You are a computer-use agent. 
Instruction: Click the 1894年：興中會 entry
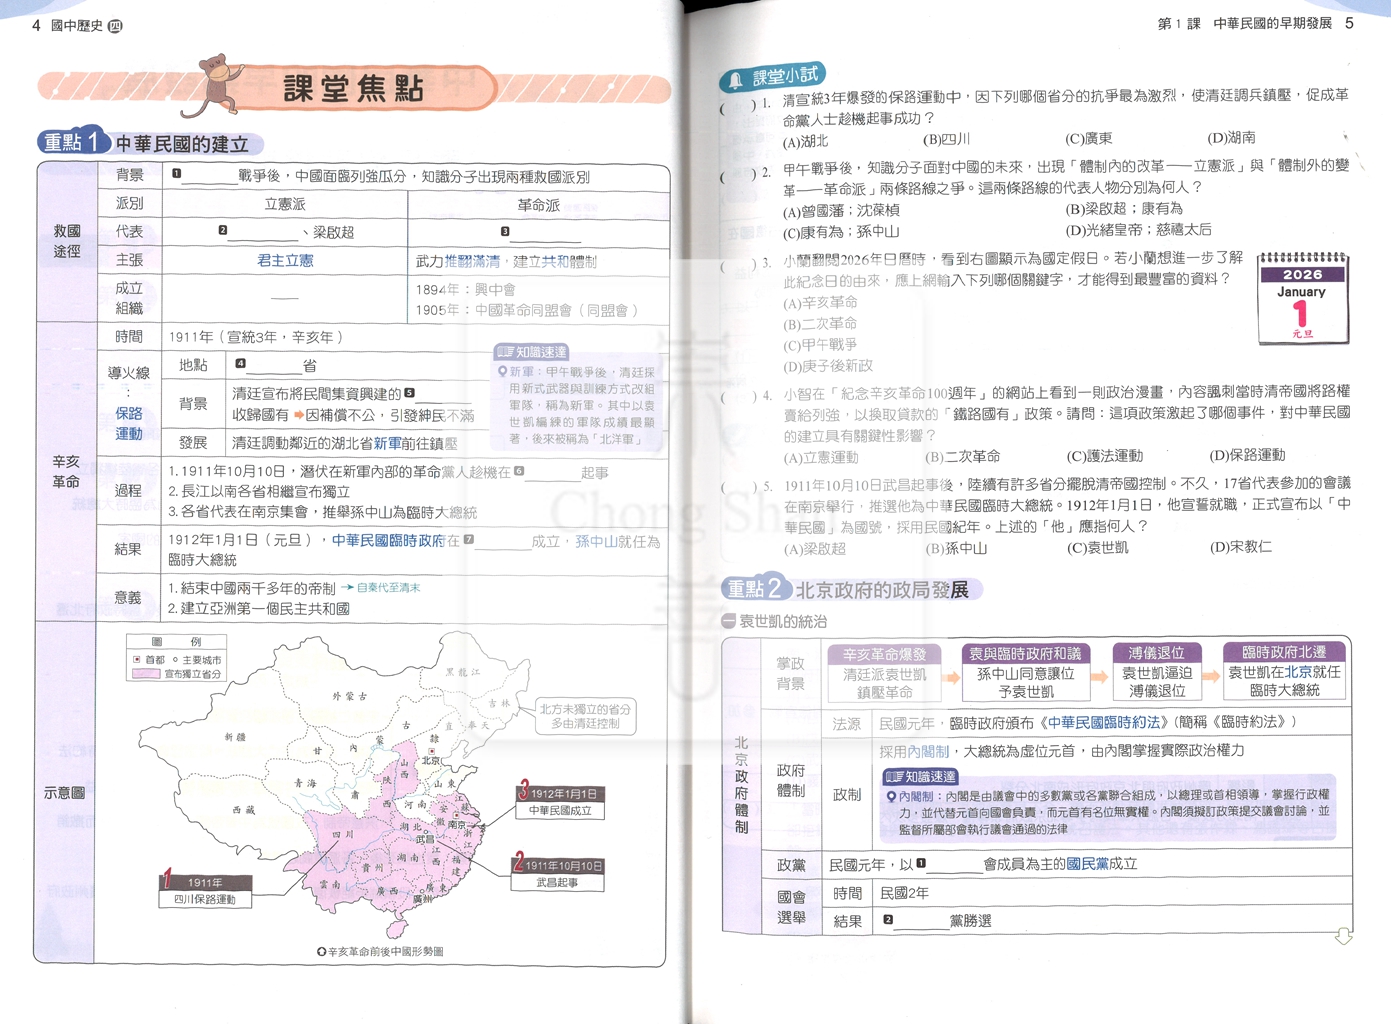[465, 289]
